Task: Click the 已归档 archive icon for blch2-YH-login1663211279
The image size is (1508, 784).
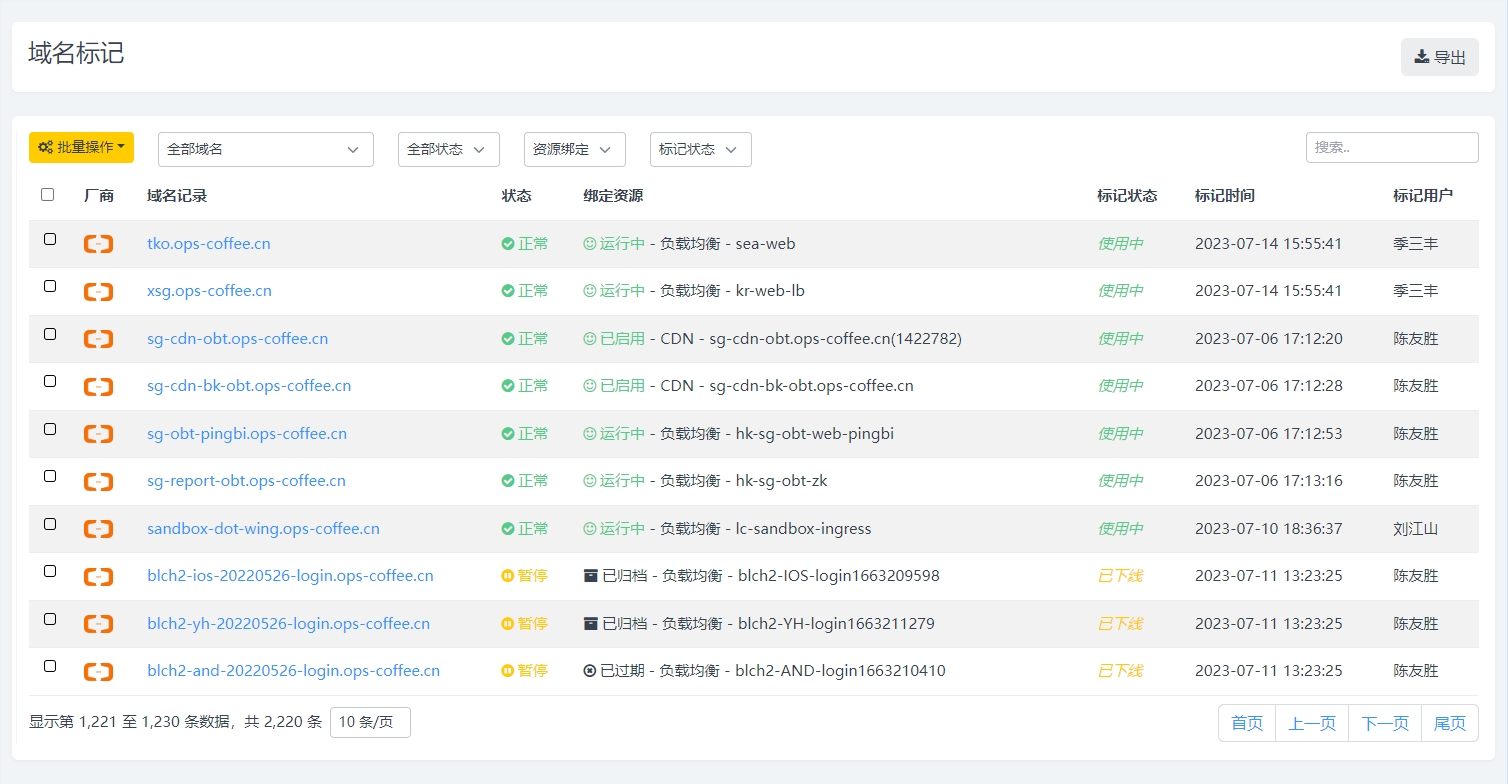Action: (x=590, y=624)
